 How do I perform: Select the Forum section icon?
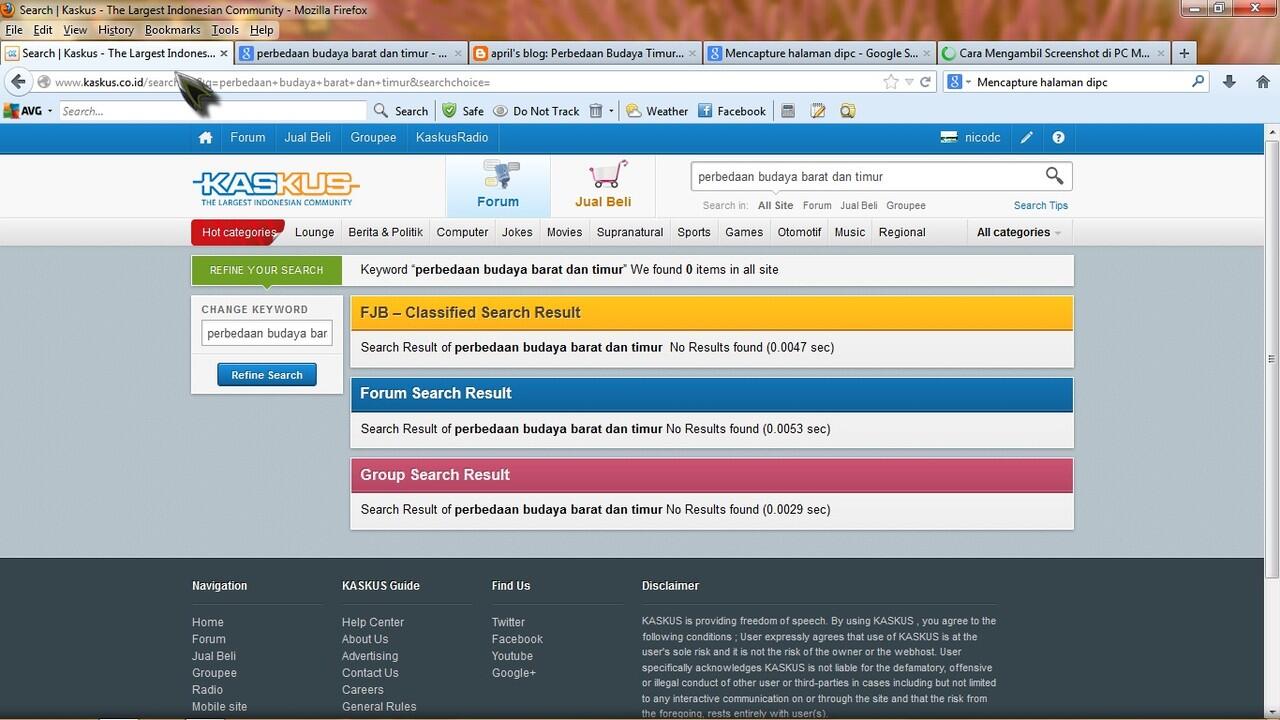[498, 186]
